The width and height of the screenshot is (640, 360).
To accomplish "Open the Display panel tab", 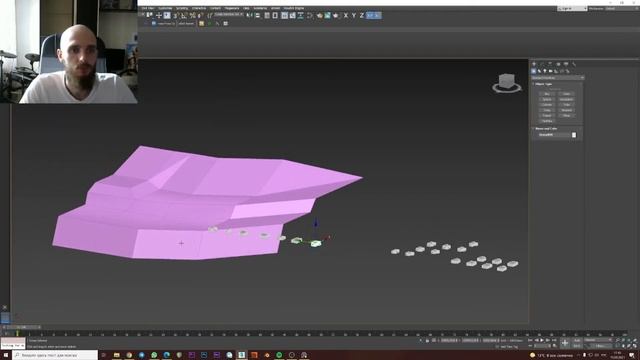I will tap(566, 64).
